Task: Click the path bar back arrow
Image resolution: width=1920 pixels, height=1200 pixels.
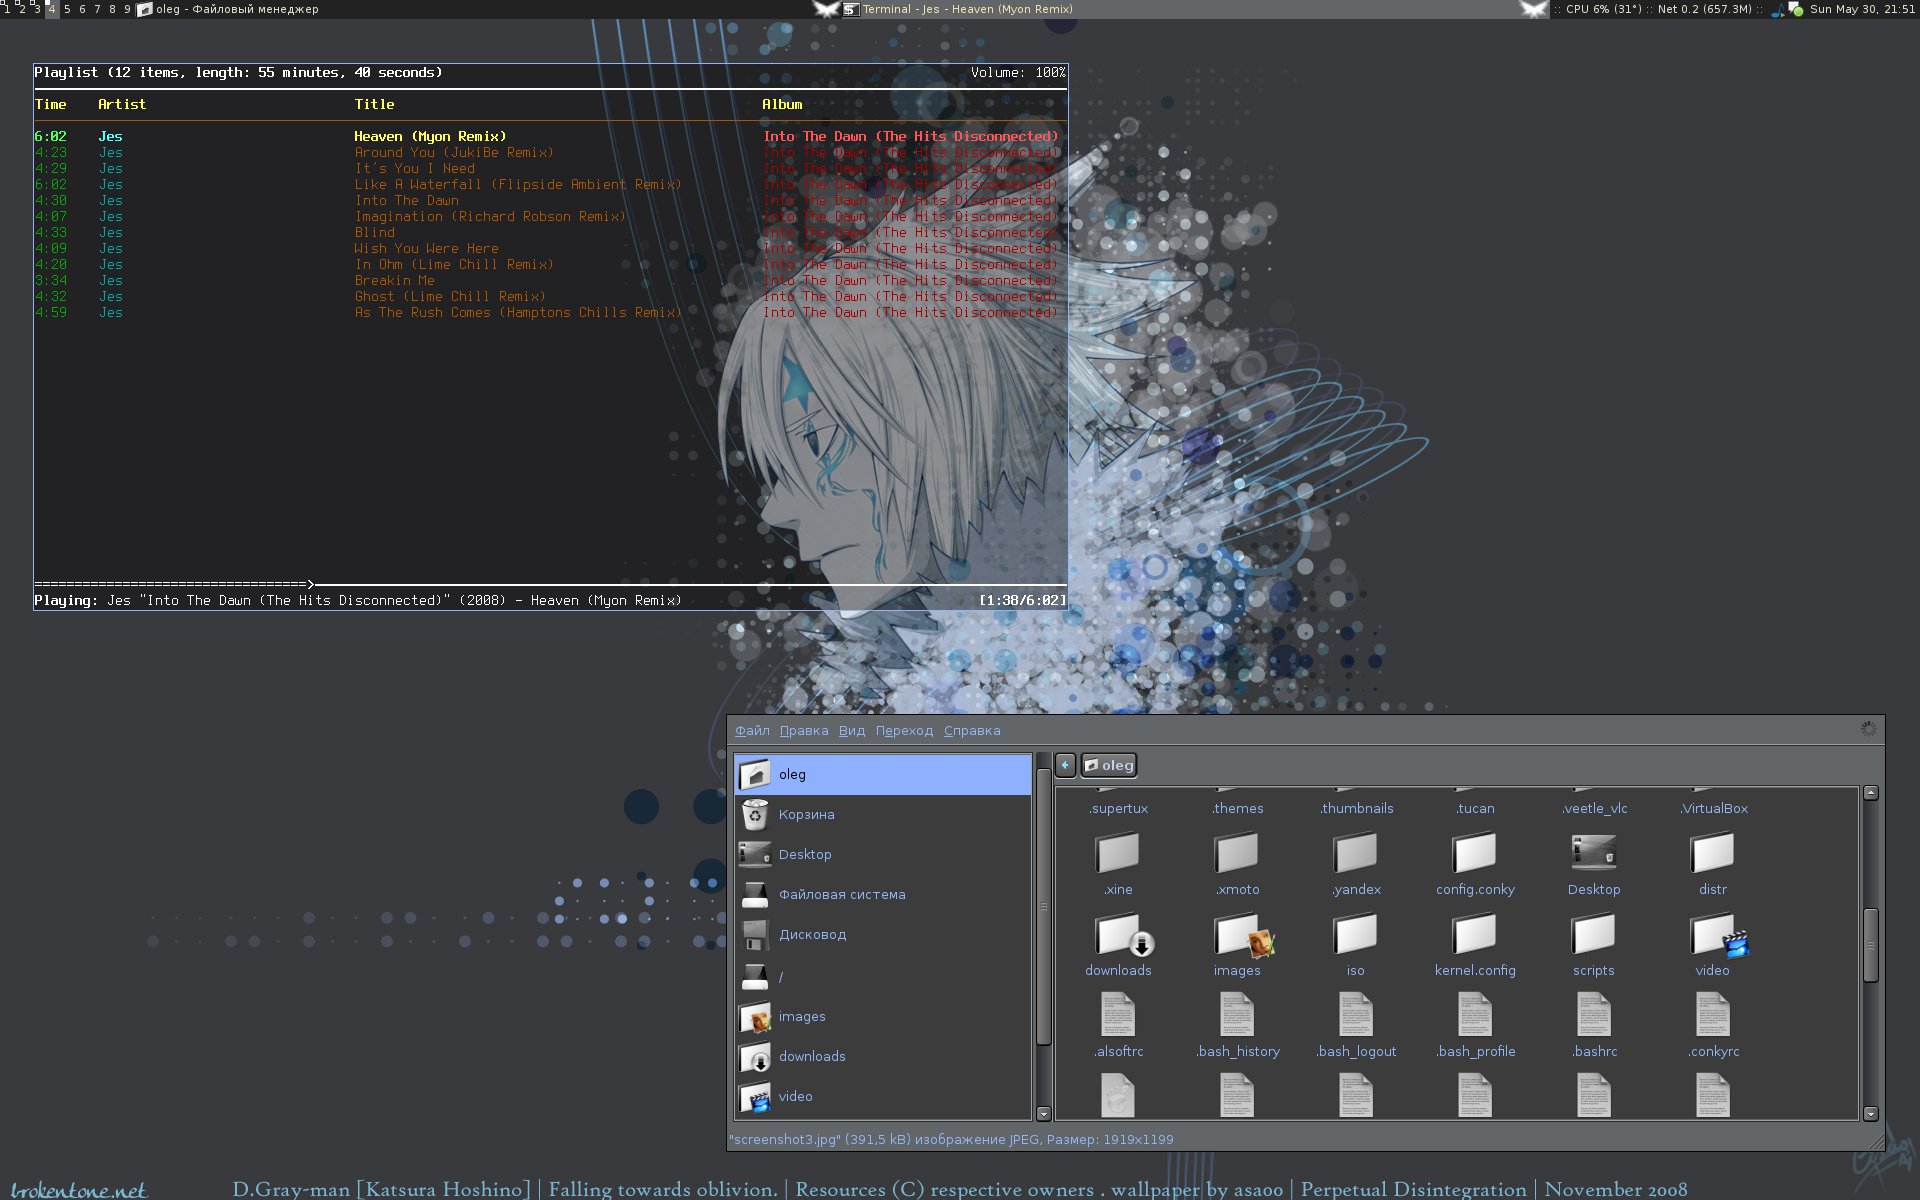Action: pyautogui.click(x=1065, y=765)
